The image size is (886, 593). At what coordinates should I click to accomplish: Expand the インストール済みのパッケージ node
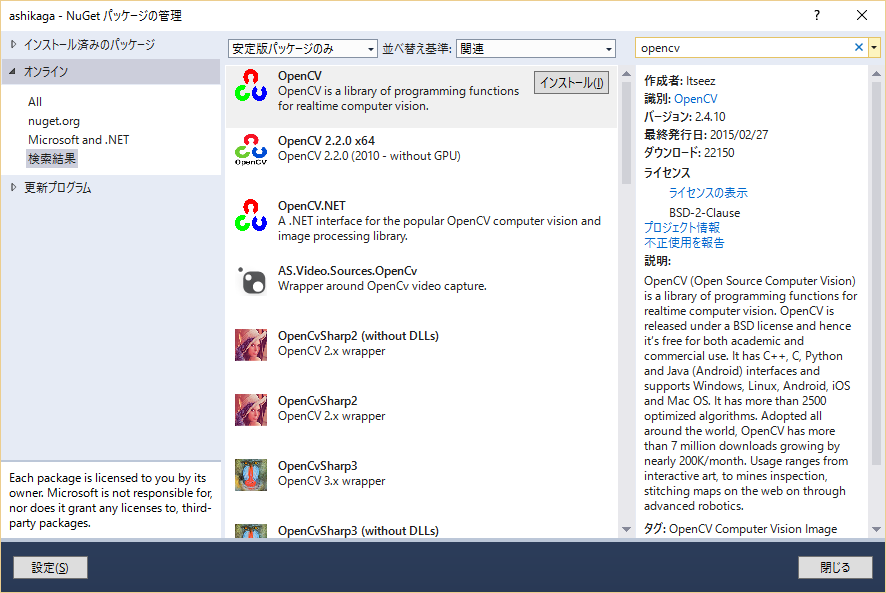pos(14,44)
